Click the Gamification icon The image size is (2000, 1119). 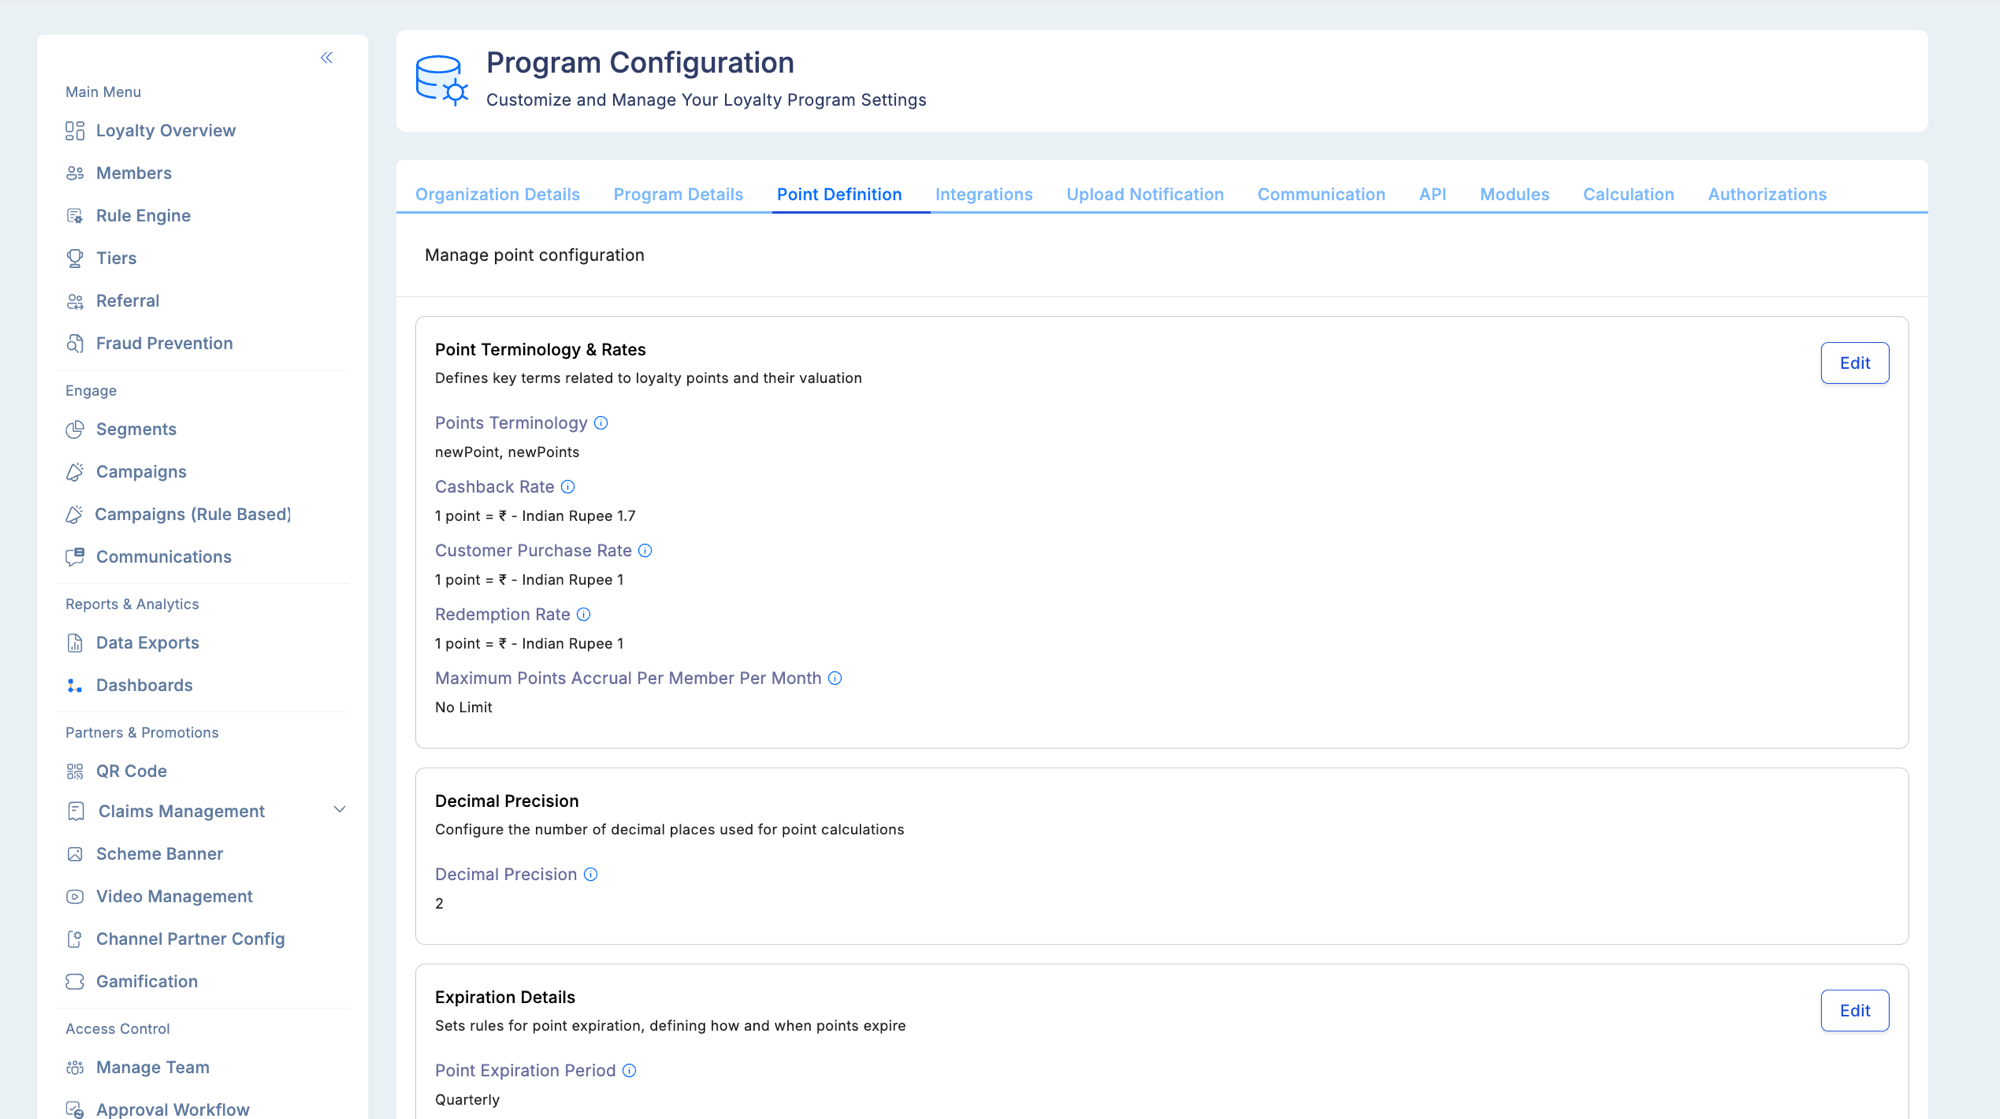pyautogui.click(x=75, y=982)
